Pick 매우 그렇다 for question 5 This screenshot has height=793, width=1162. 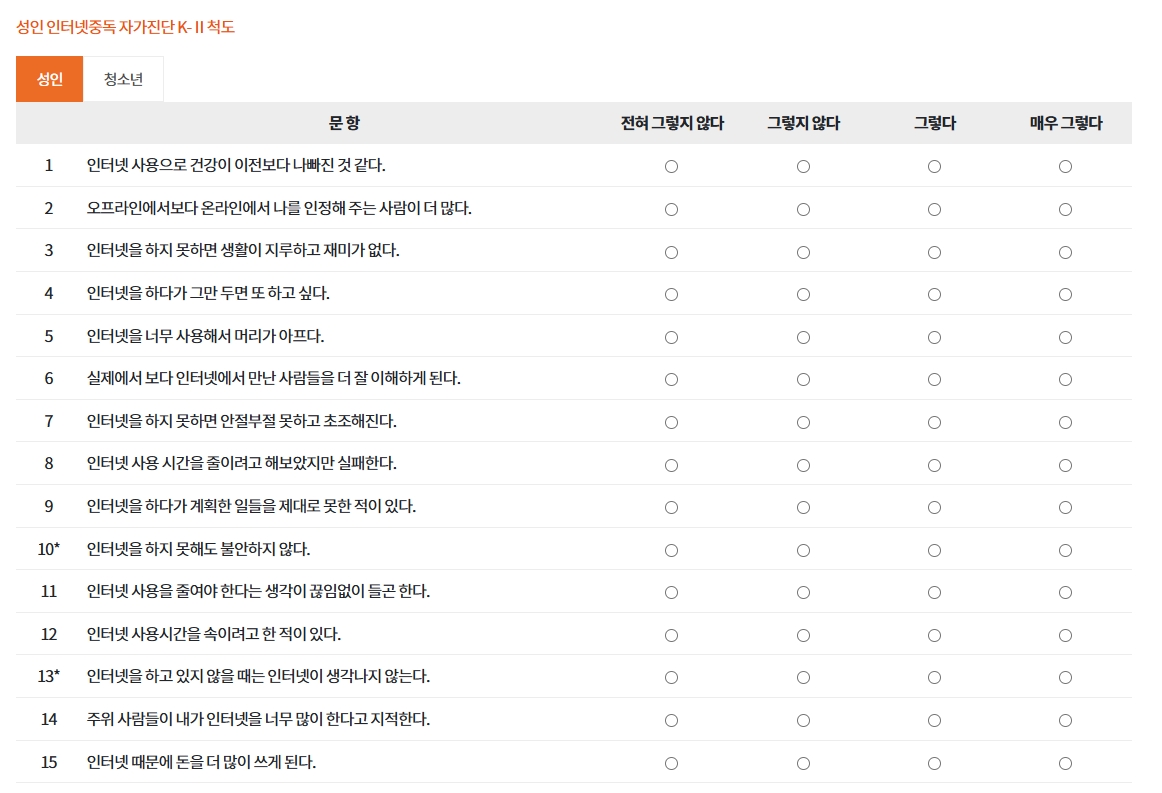tap(1065, 337)
